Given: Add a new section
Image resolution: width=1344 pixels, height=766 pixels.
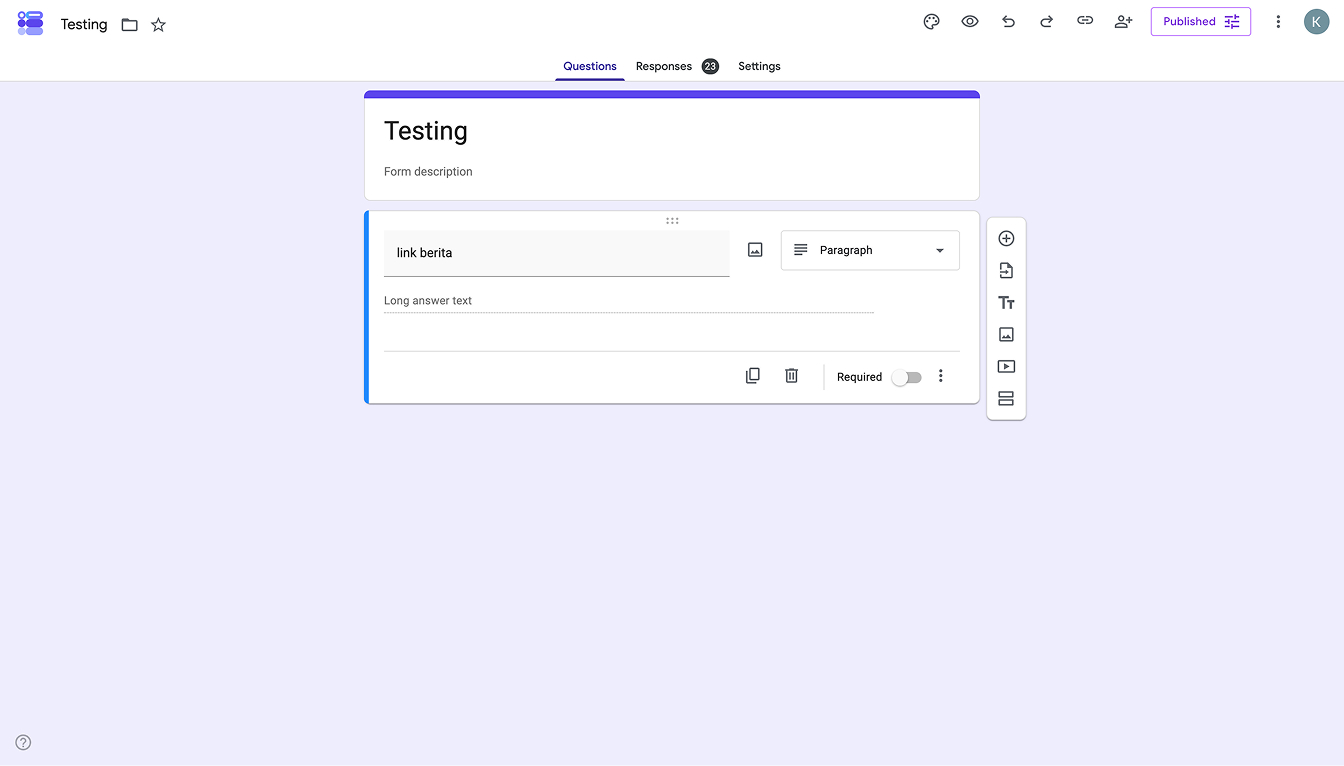Looking at the screenshot, I should tap(1006, 398).
